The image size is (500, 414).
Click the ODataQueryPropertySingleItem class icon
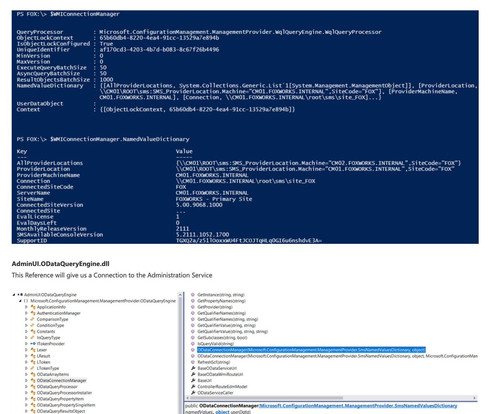pos(33,405)
